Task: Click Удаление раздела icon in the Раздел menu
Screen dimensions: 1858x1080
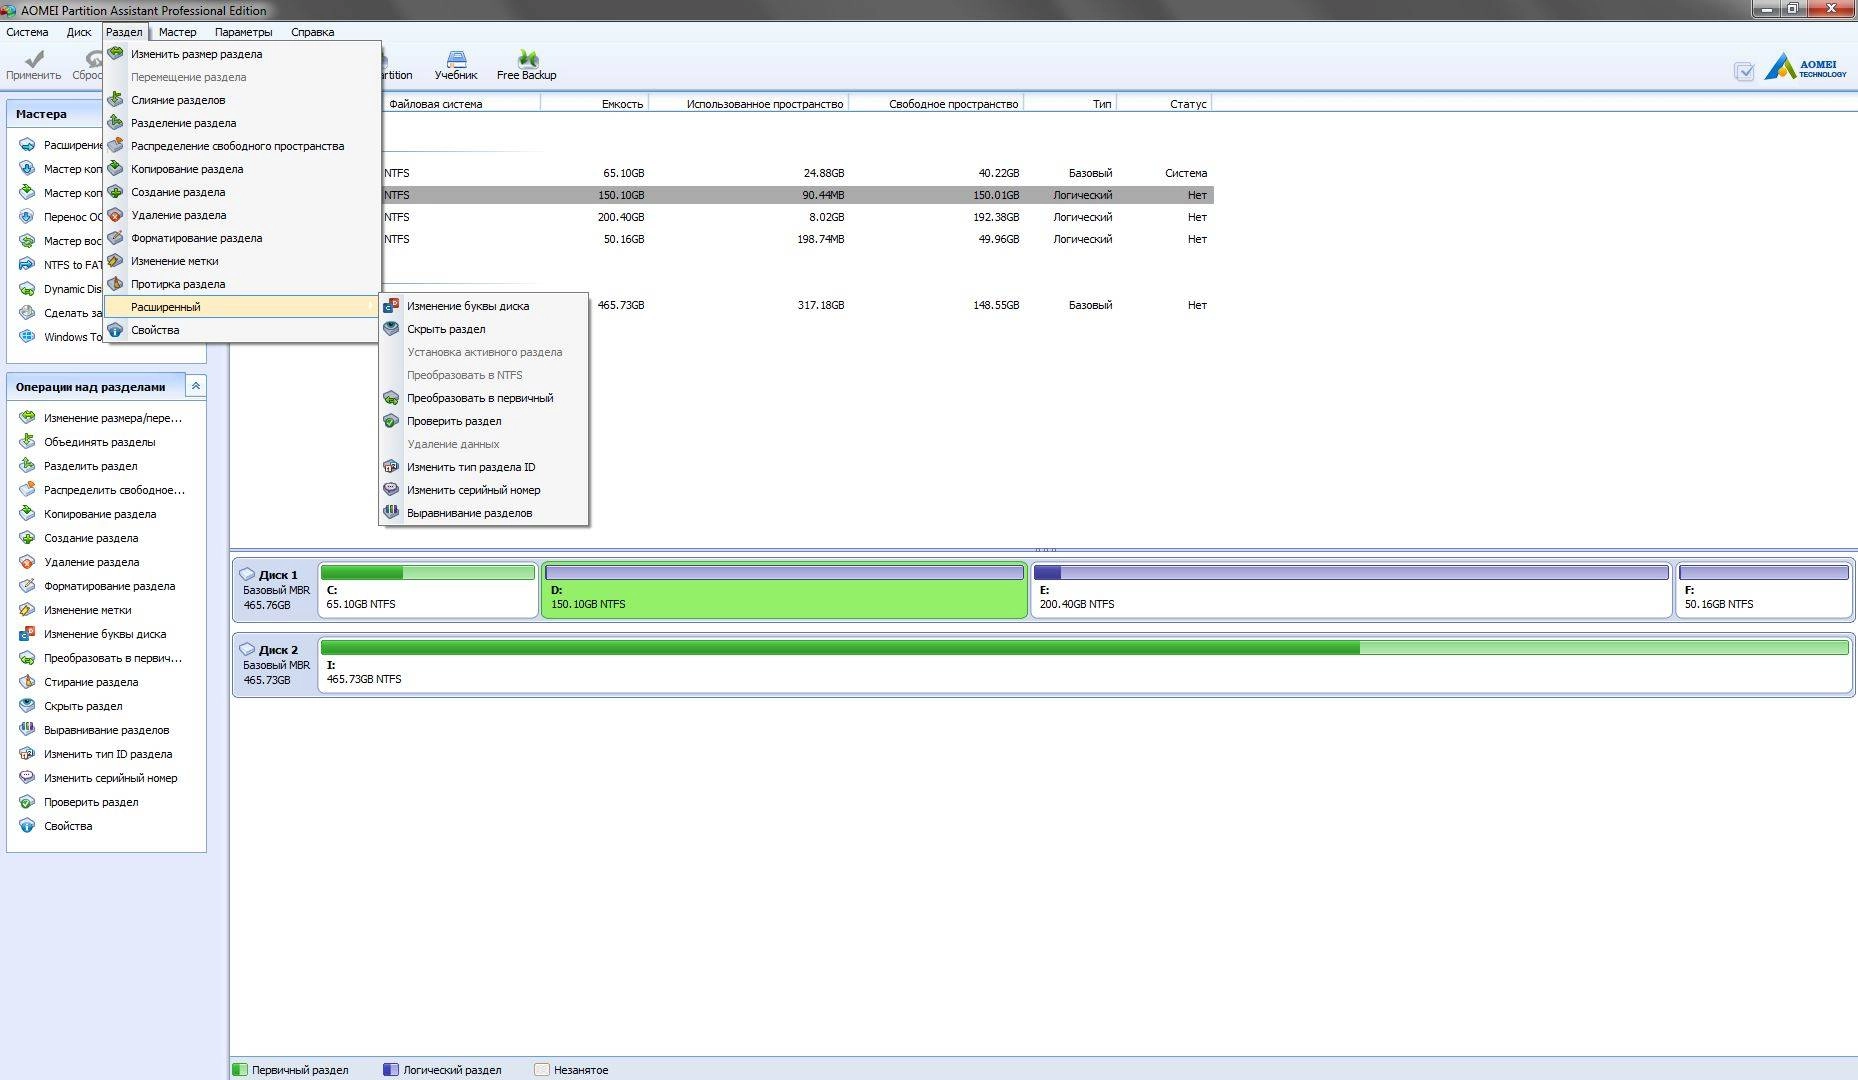Action: click(x=116, y=215)
